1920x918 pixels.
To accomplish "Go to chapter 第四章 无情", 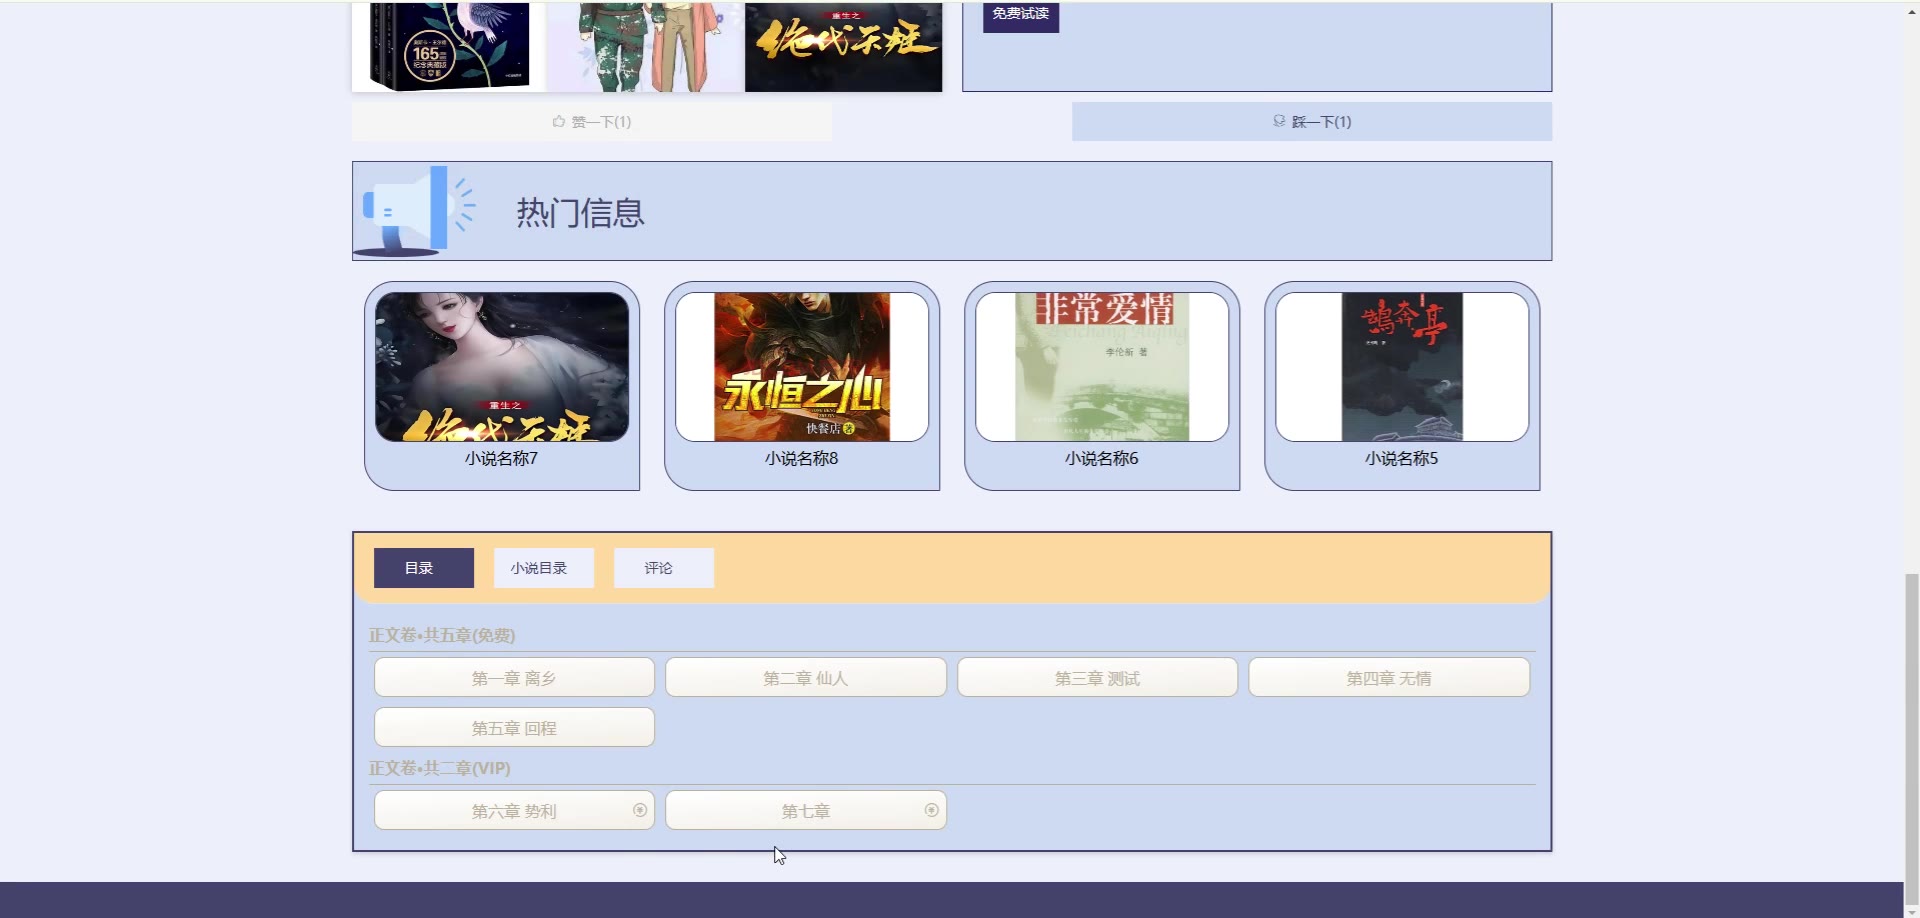I will pos(1389,677).
